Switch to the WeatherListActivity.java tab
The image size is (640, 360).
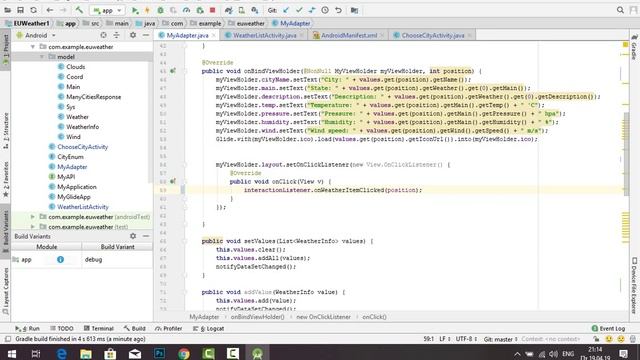tap(264, 36)
